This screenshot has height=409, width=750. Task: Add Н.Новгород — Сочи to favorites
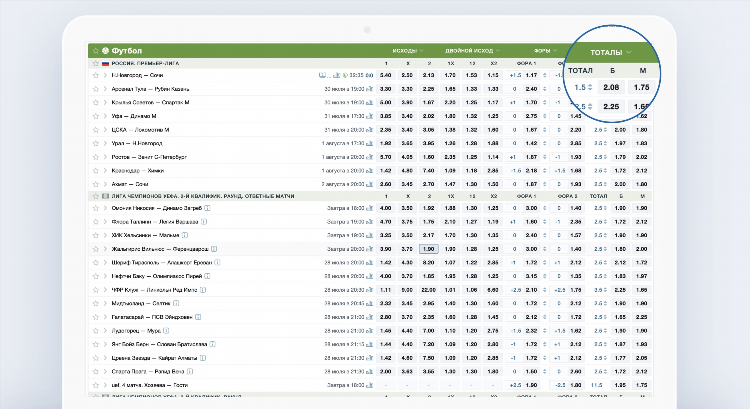coord(95,75)
